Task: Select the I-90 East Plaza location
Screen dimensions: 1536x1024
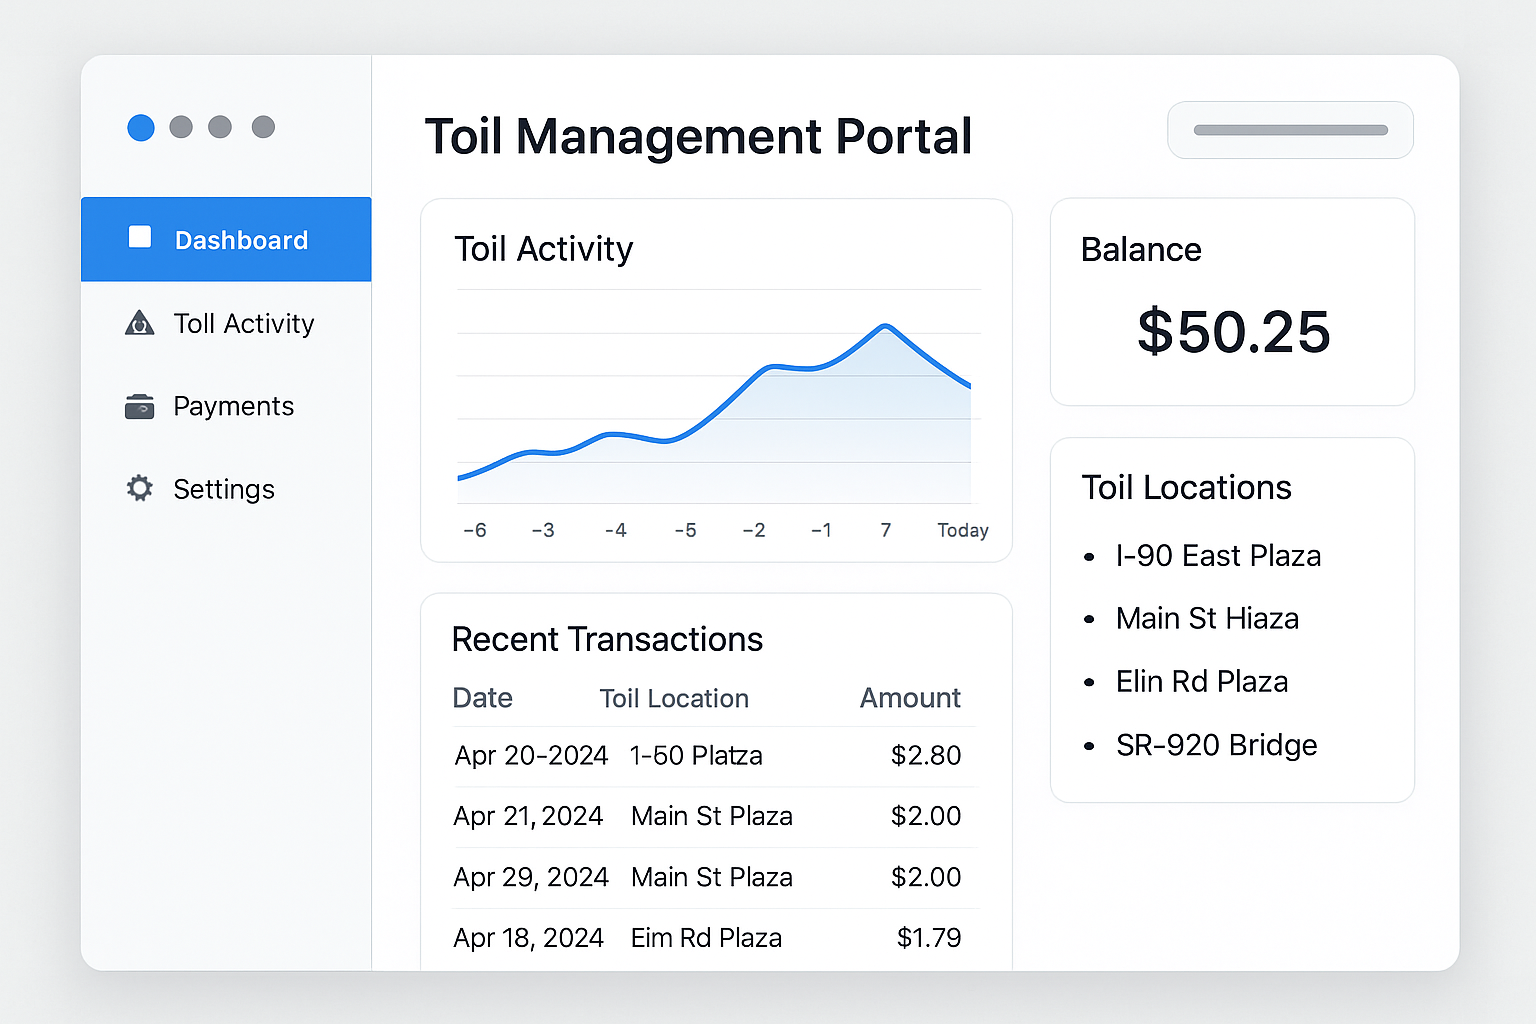Action: pyautogui.click(x=1218, y=556)
